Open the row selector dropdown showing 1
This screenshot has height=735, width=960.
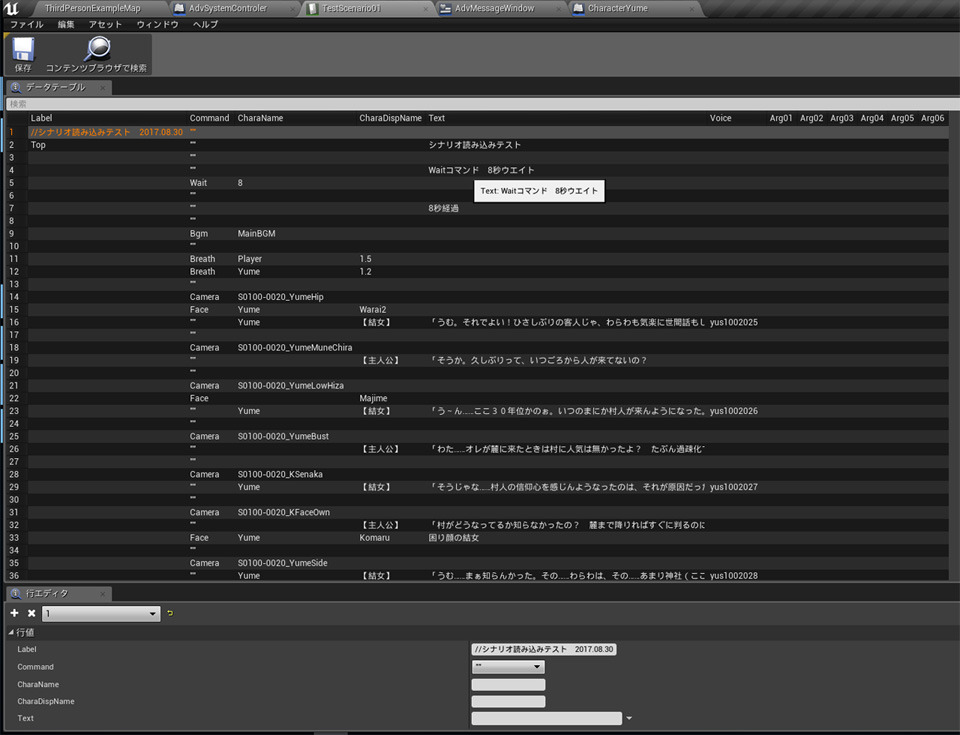coord(101,614)
